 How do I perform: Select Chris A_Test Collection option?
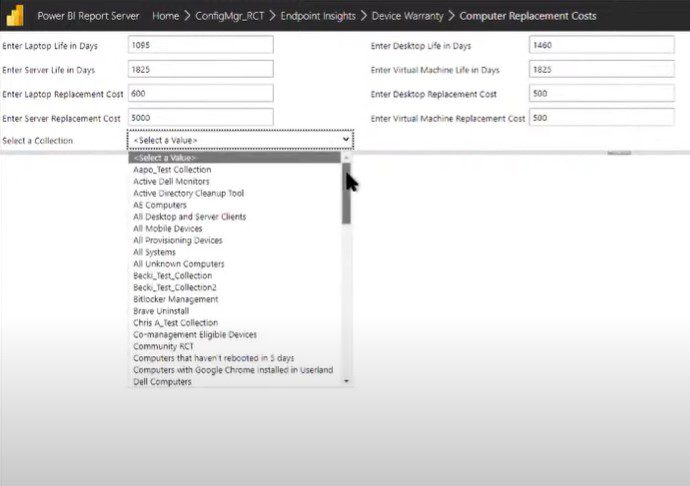point(235,323)
